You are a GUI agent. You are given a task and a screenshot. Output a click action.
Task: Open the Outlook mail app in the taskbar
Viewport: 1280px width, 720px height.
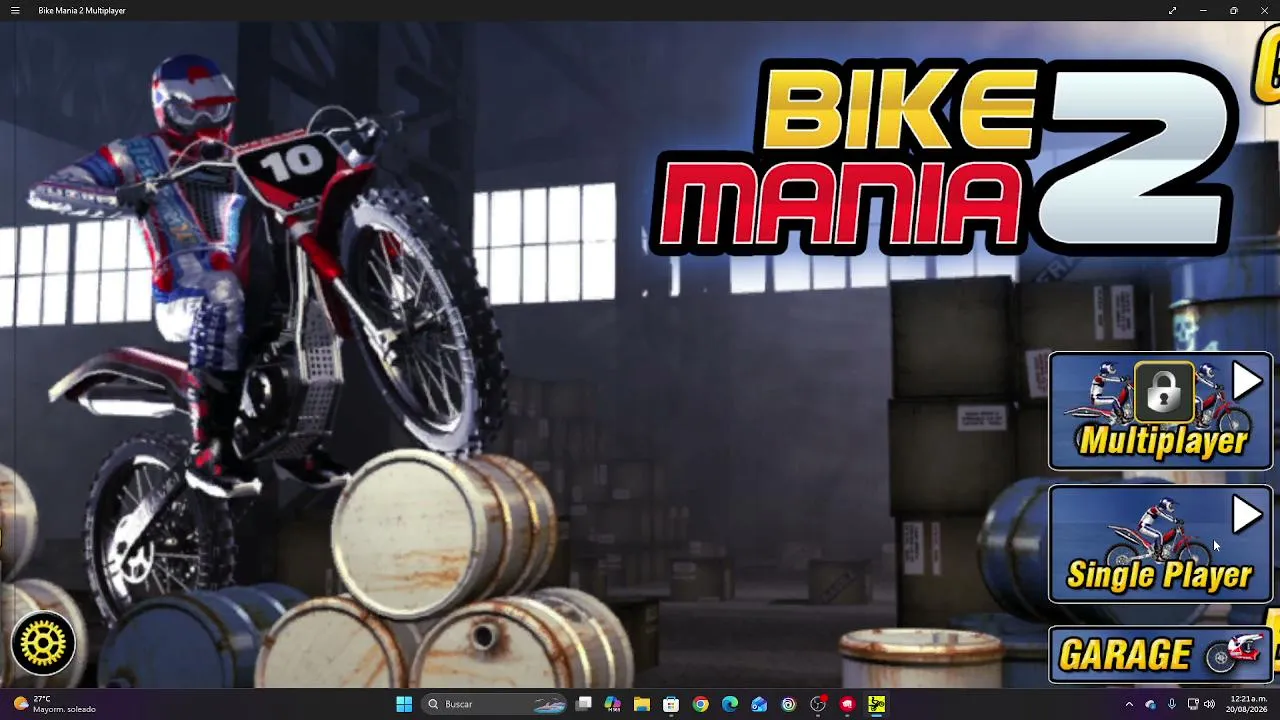pos(759,704)
